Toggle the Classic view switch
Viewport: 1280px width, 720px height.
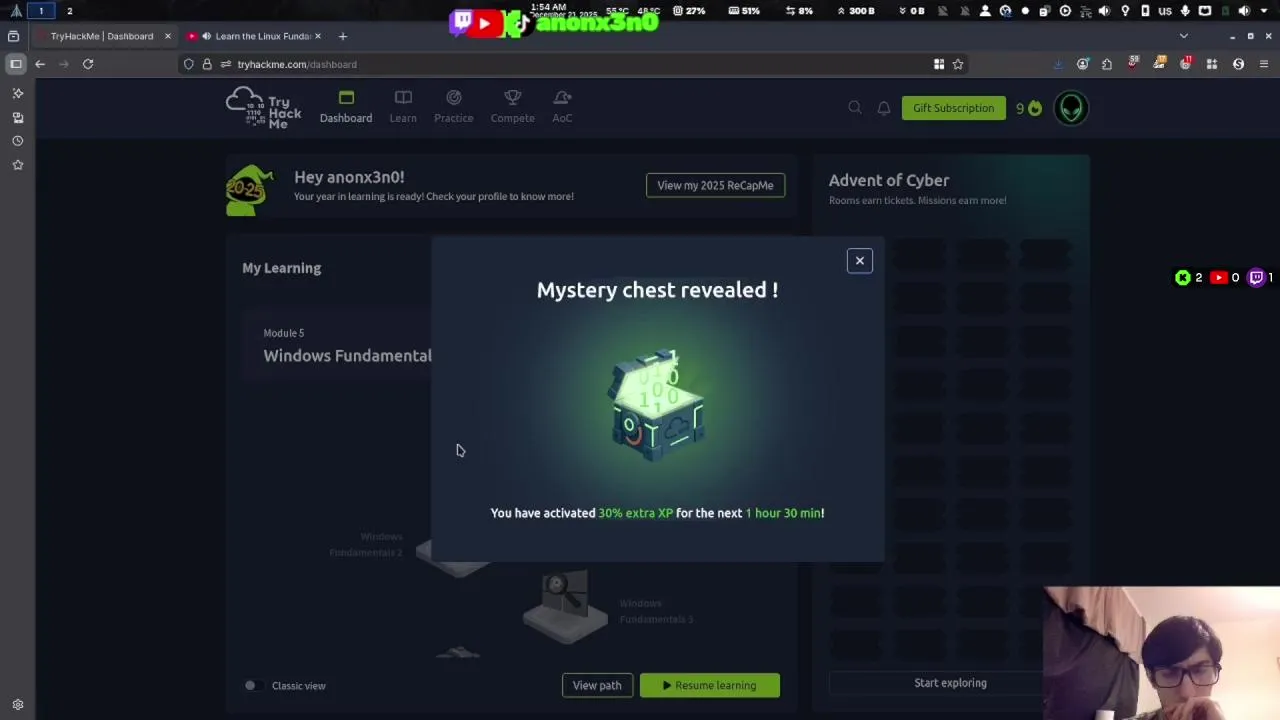pos(253,686)
